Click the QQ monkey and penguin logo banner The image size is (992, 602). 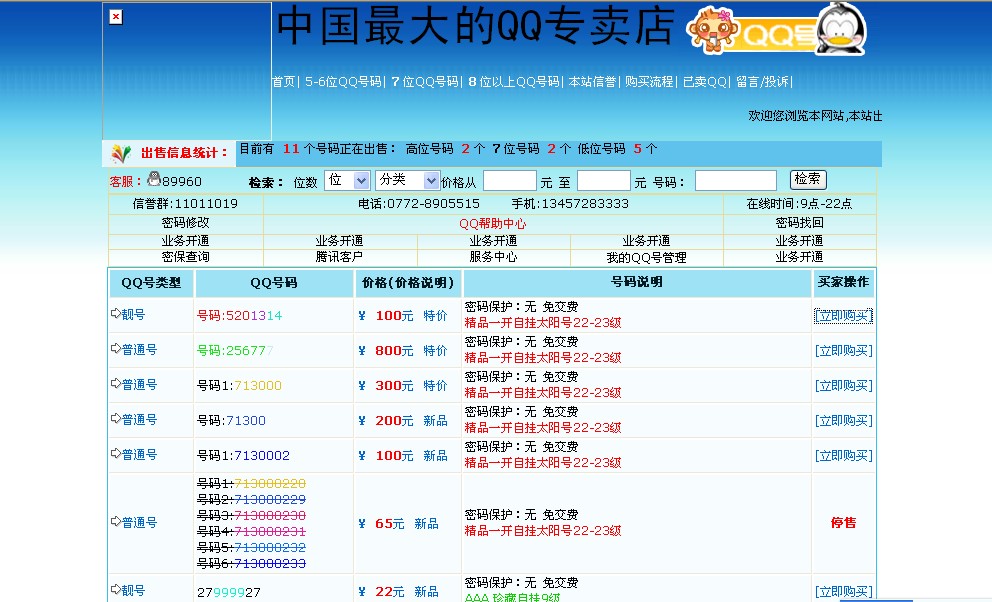click(776, 29)
